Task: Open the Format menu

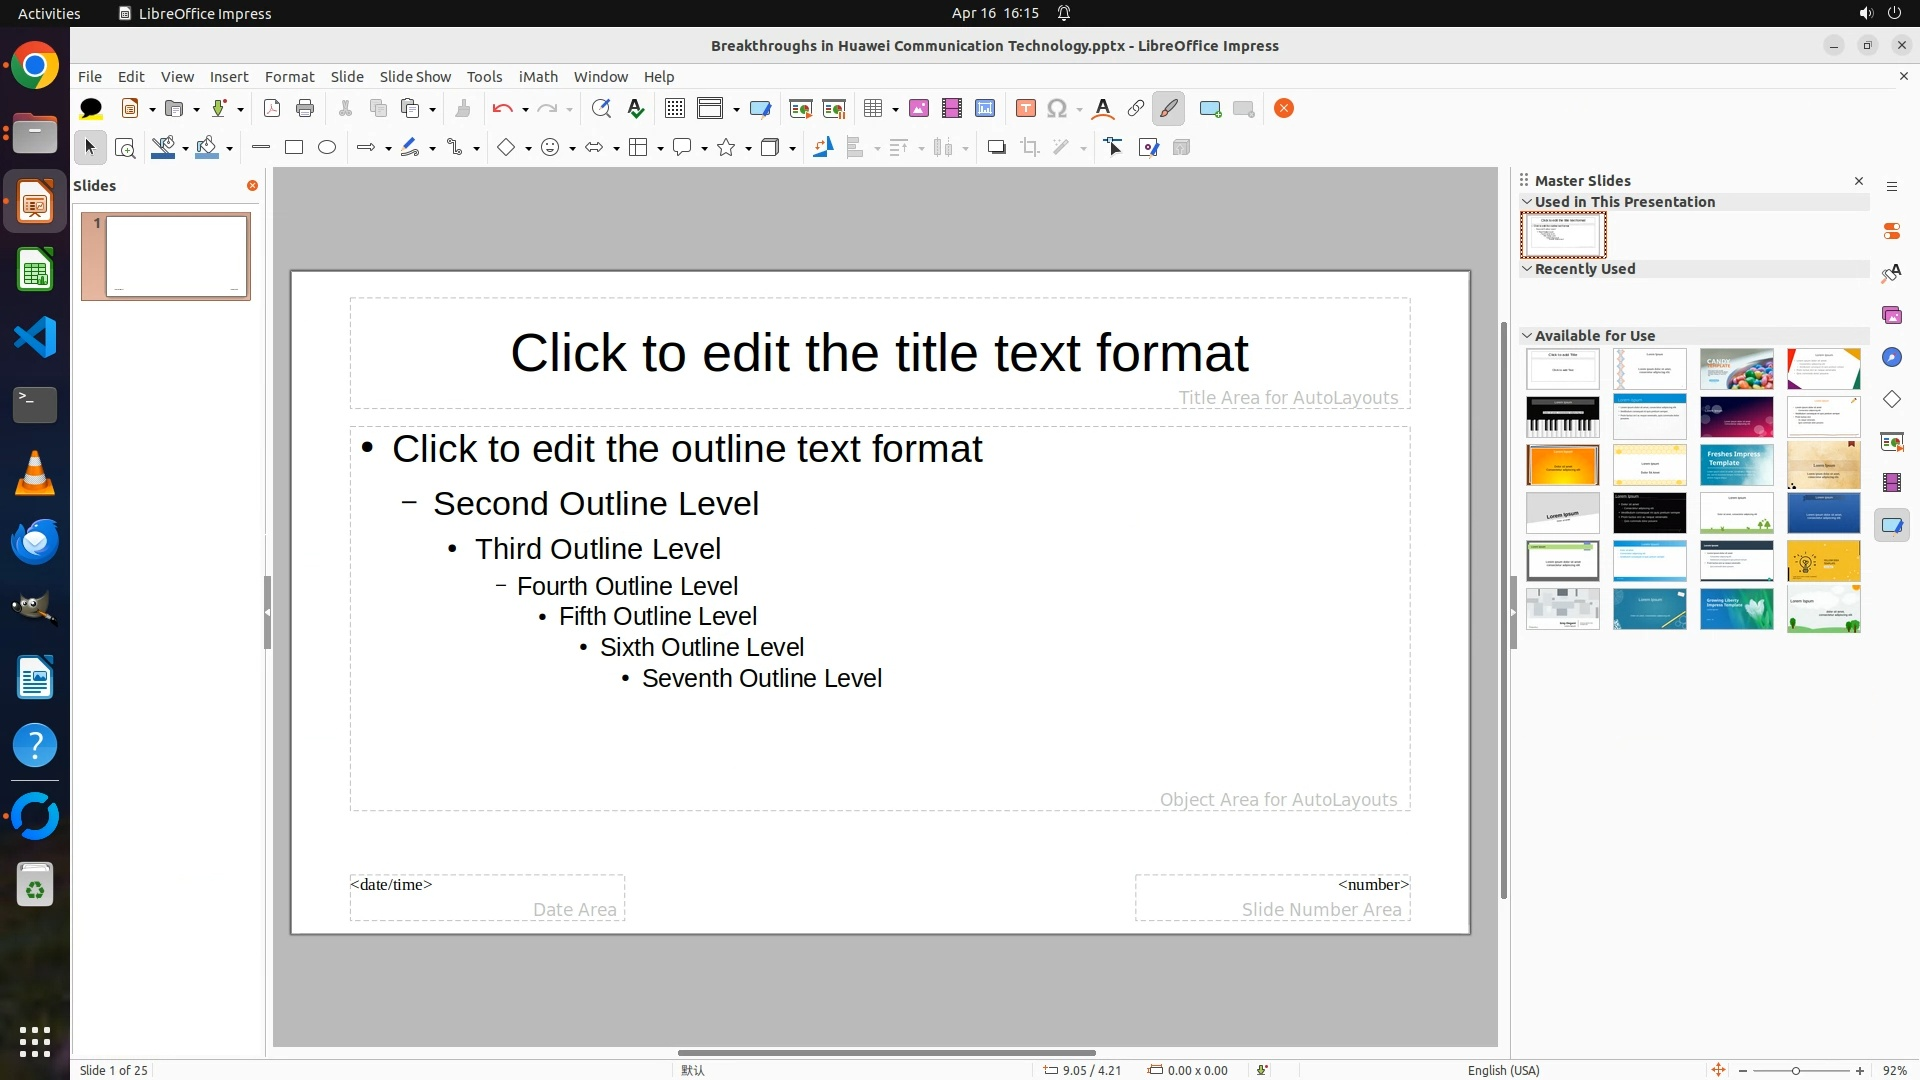Action: click(289, 76)
